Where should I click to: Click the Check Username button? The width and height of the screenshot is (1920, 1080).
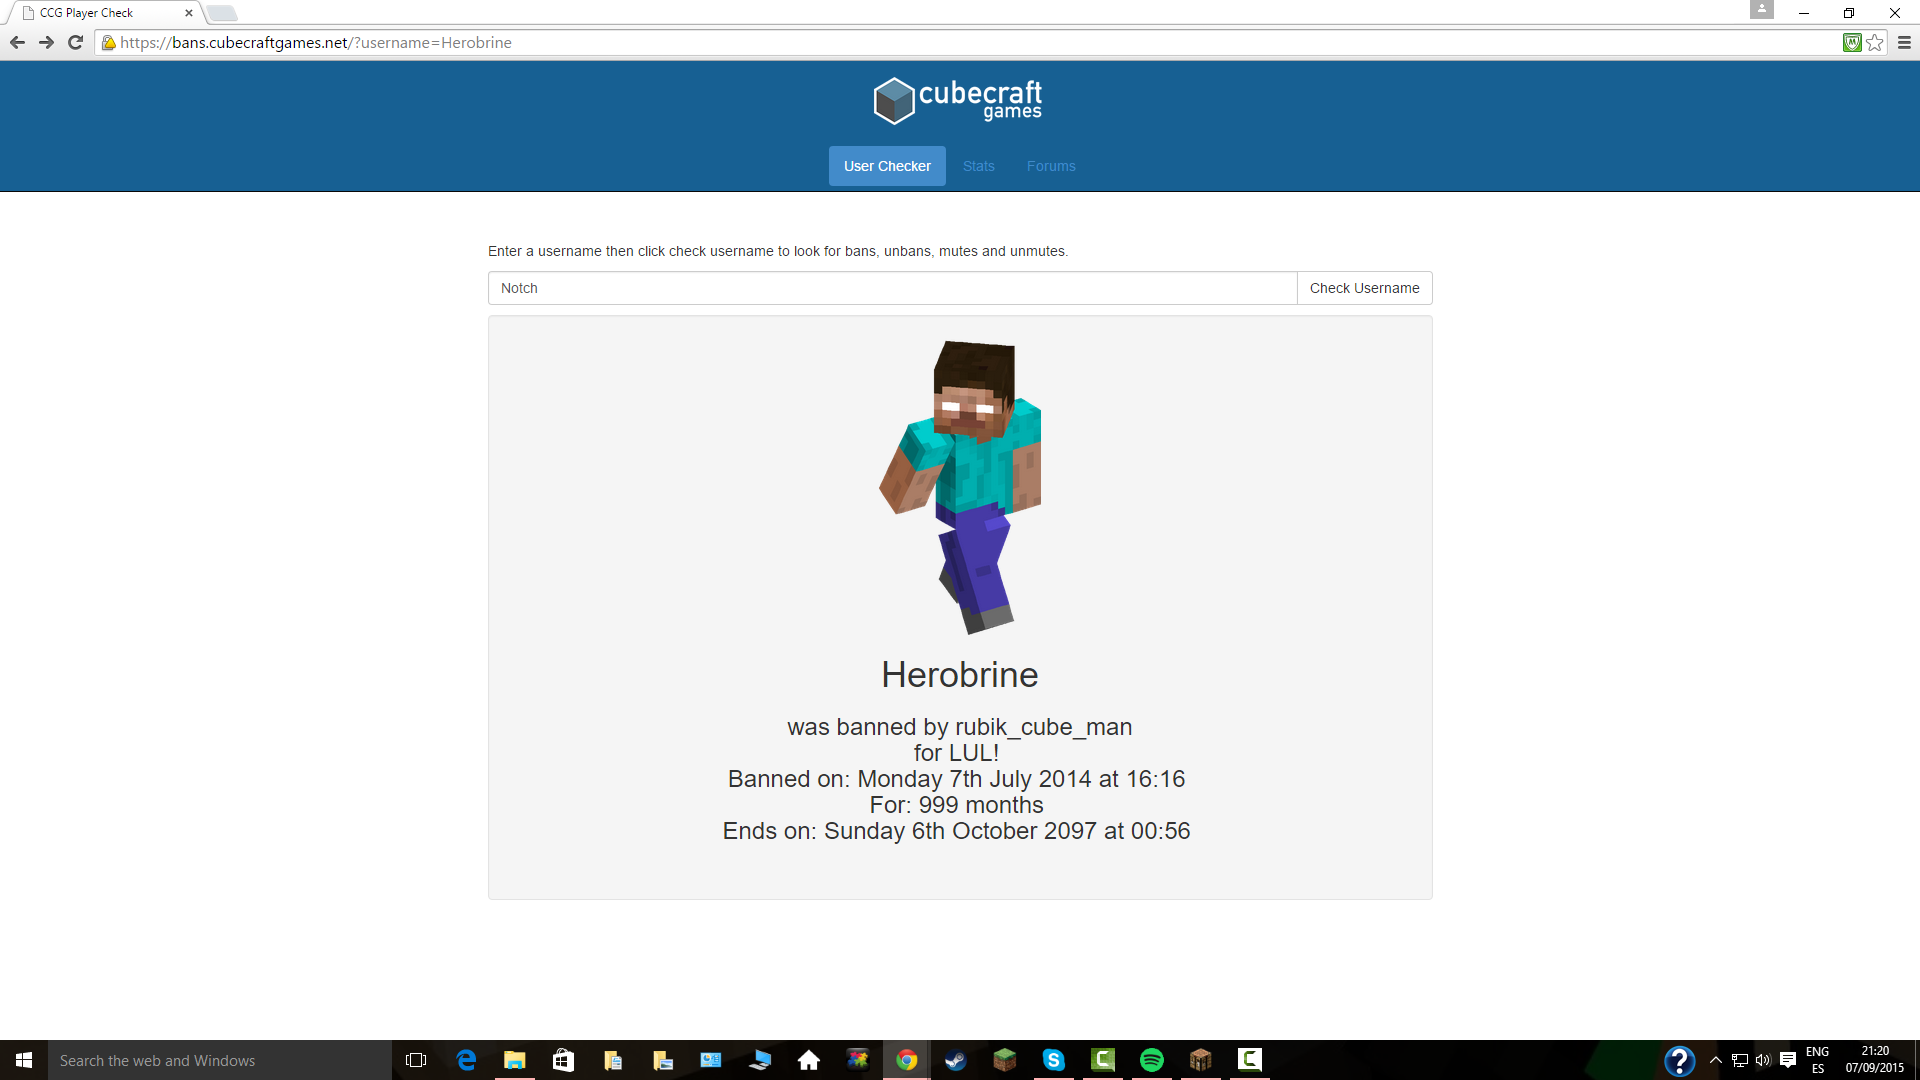[x=1364, y=288]
